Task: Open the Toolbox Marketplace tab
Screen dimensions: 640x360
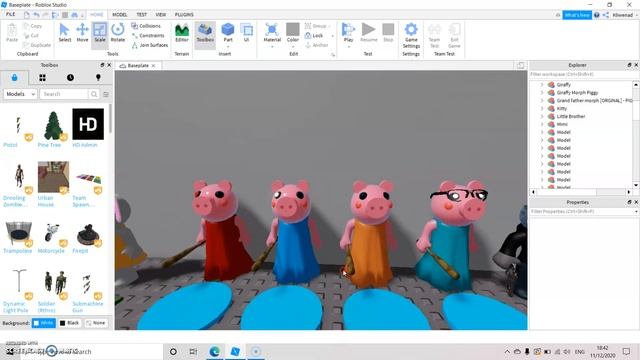Action: click(15, 78)
